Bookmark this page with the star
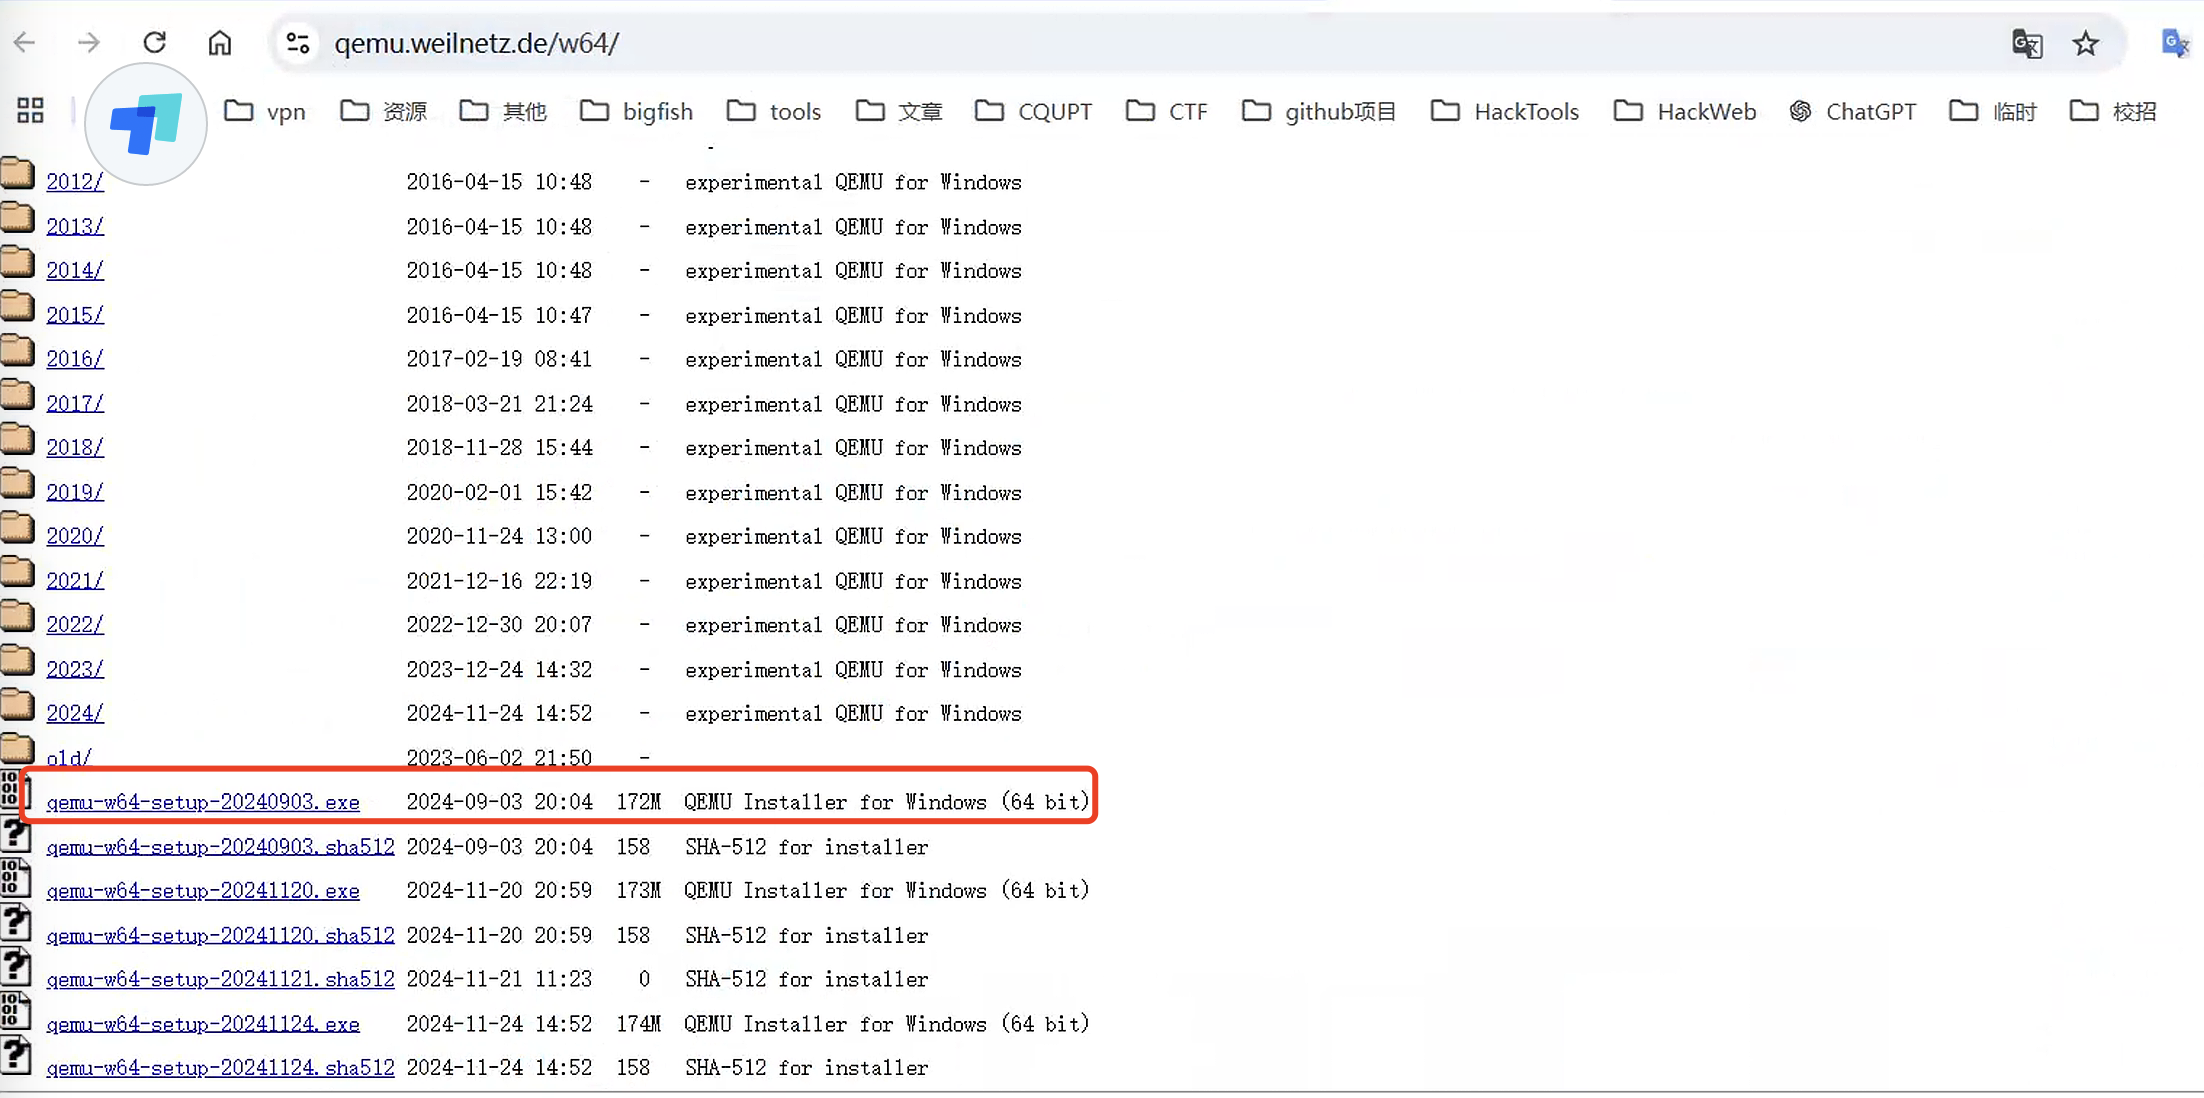The height and width of the screenshot is (1098, 2204). (x=2085, y=43)
